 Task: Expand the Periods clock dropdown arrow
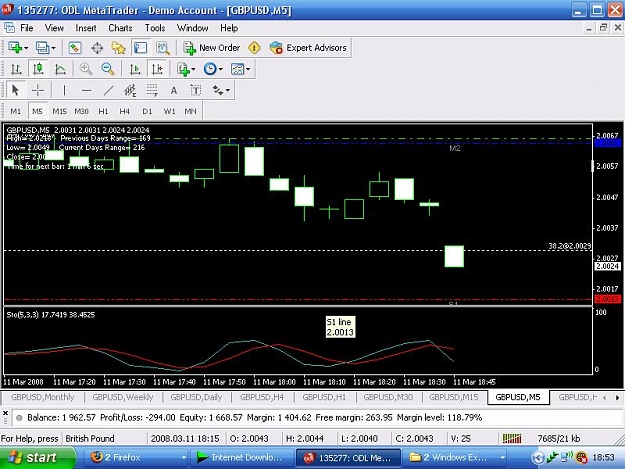(x=220, y=69)
